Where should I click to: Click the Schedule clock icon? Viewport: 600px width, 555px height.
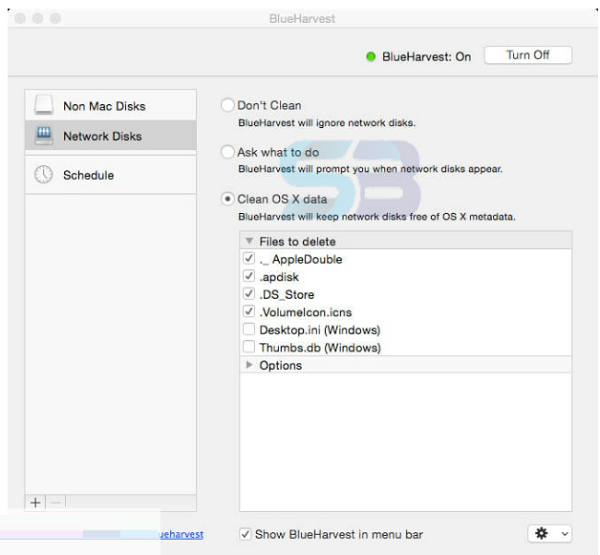pyautogui.click(x=44, y=175)
